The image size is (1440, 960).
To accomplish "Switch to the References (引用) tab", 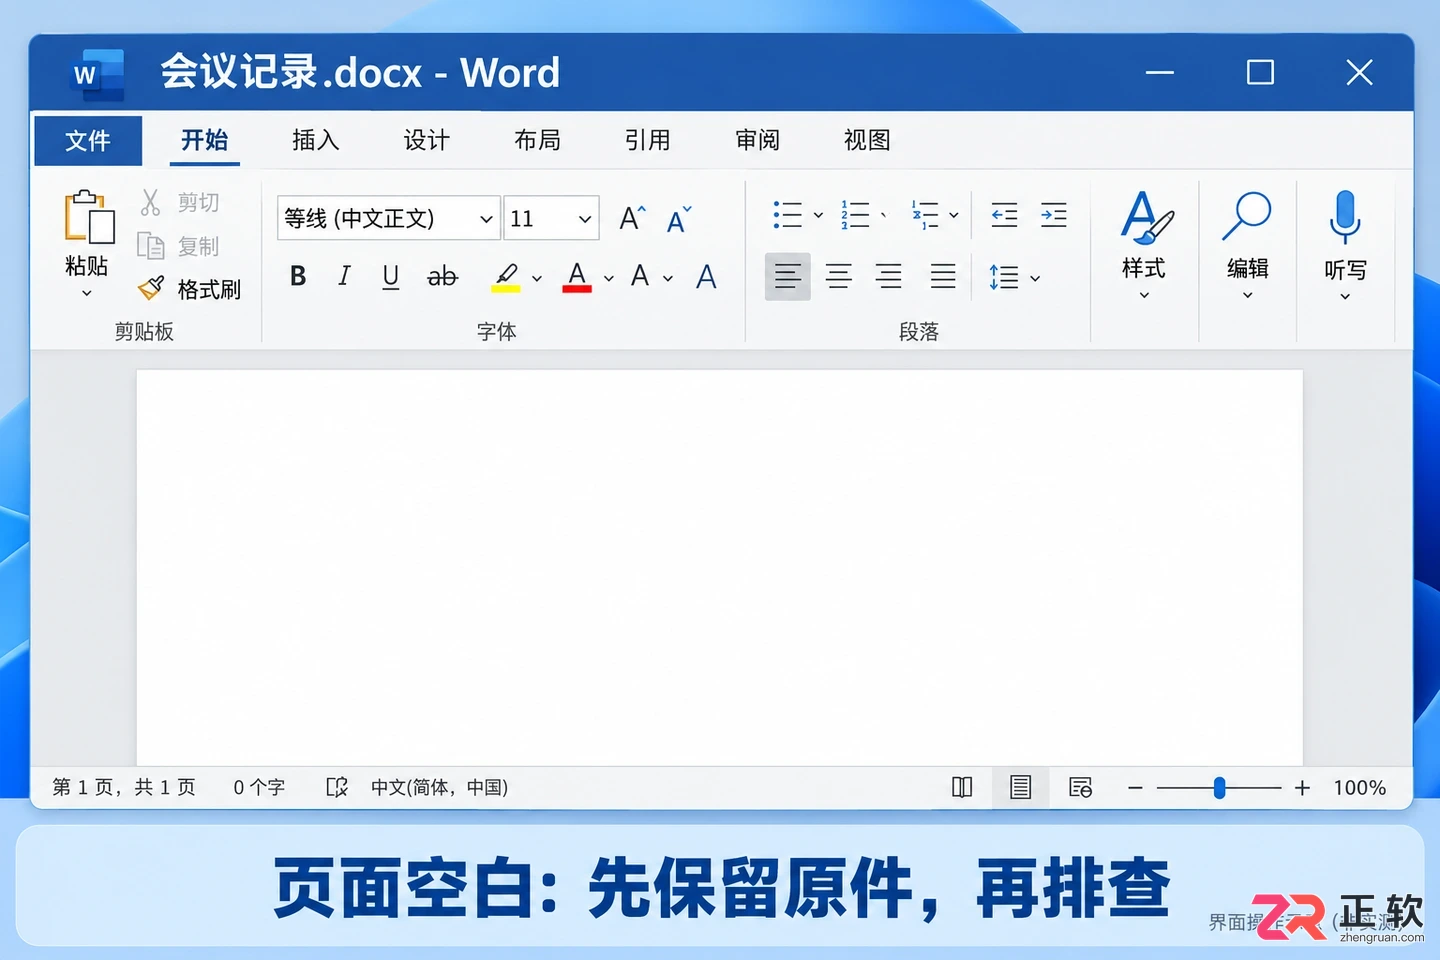I will point(648,141).
